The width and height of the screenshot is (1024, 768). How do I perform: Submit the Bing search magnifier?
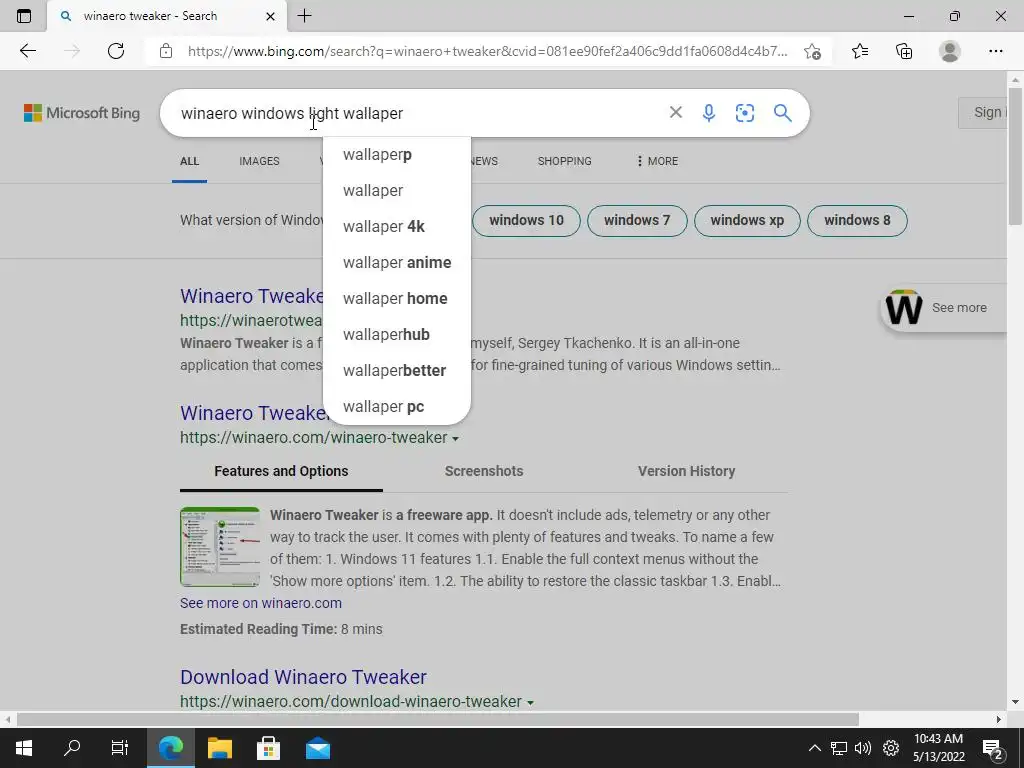[782, 113]
